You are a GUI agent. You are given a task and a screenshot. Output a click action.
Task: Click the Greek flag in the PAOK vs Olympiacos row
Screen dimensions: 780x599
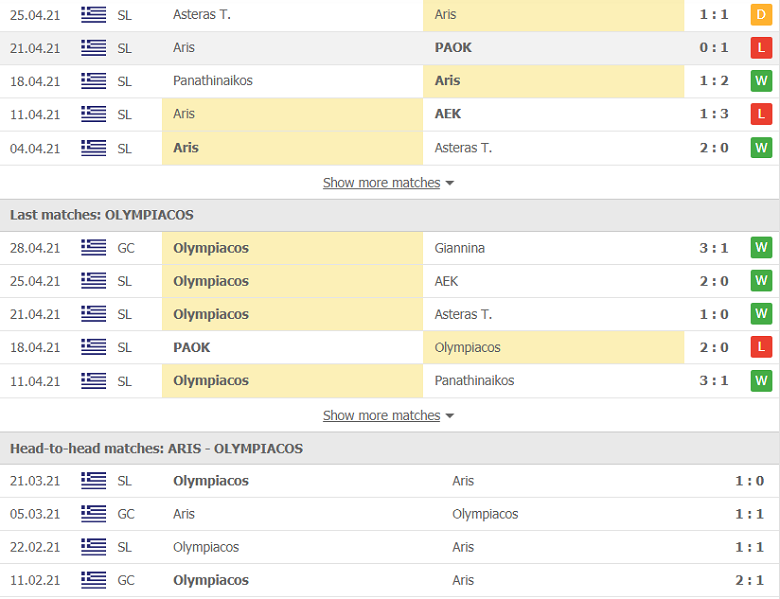(94, 347)
